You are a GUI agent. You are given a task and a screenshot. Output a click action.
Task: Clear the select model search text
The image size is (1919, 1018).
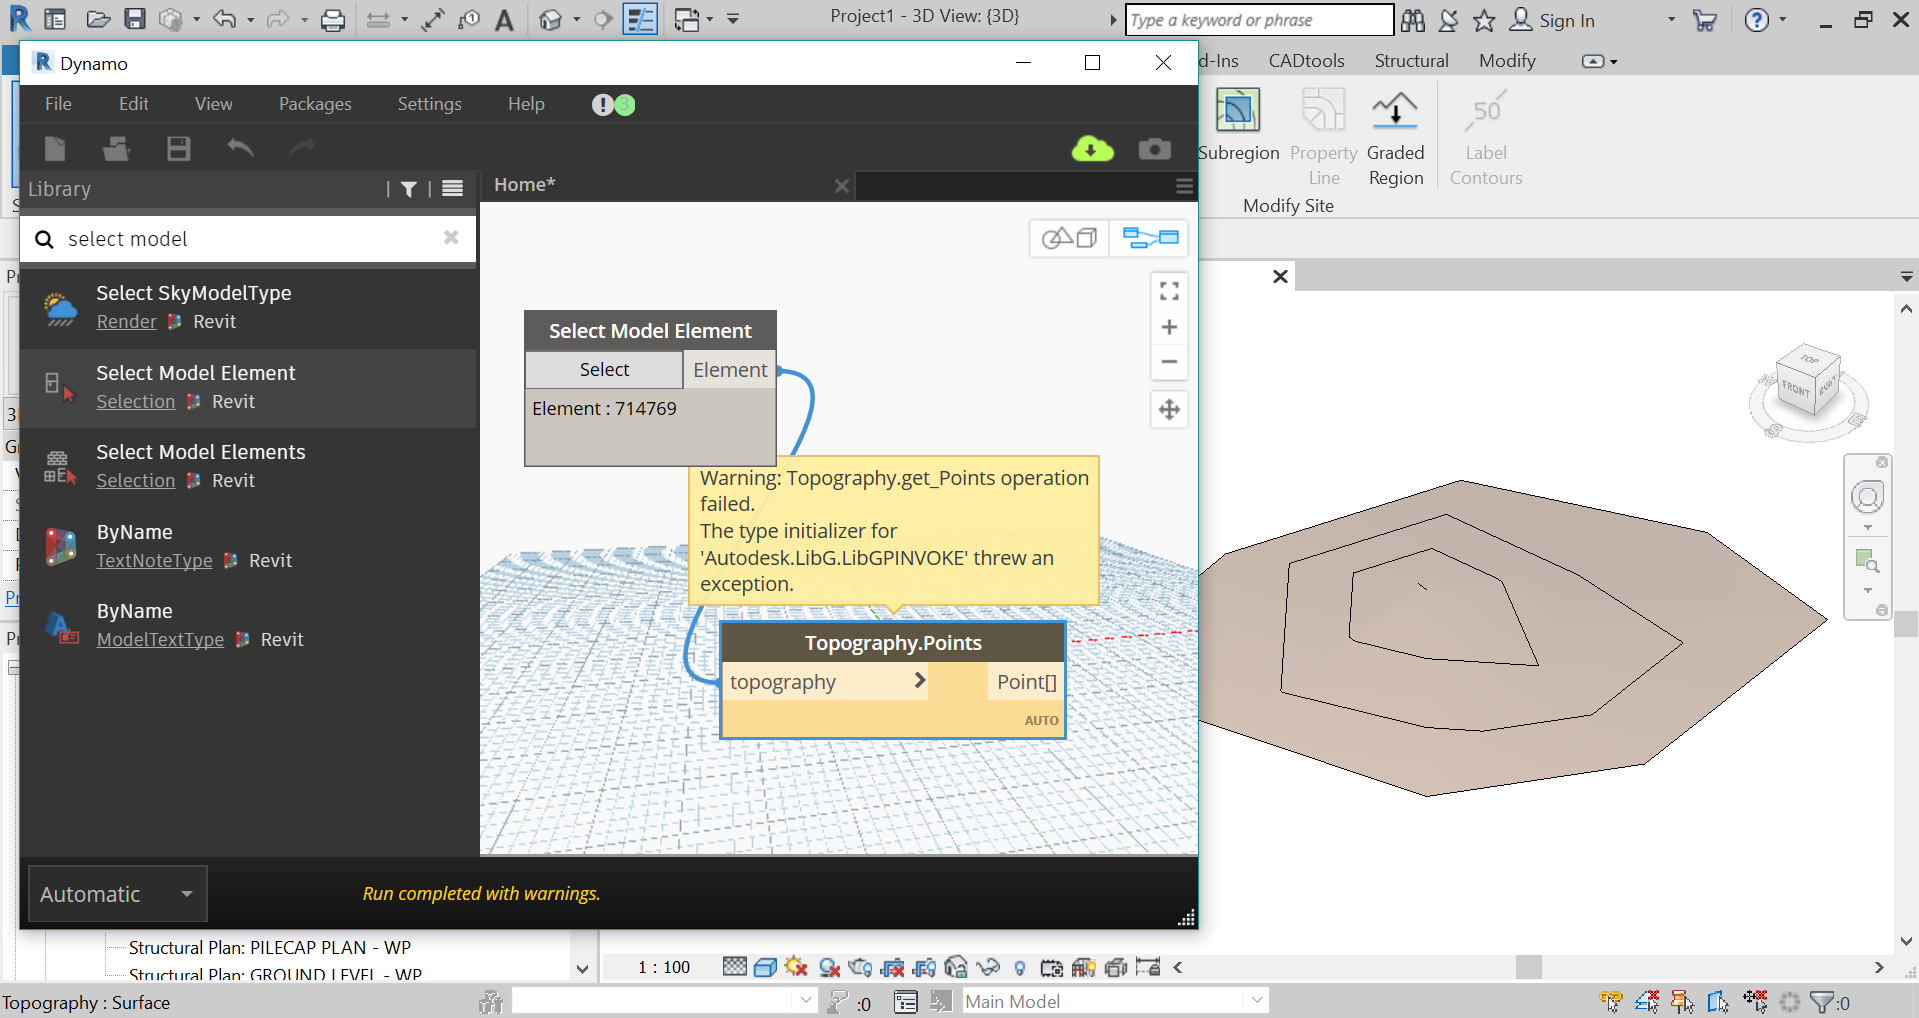point(451,238)
